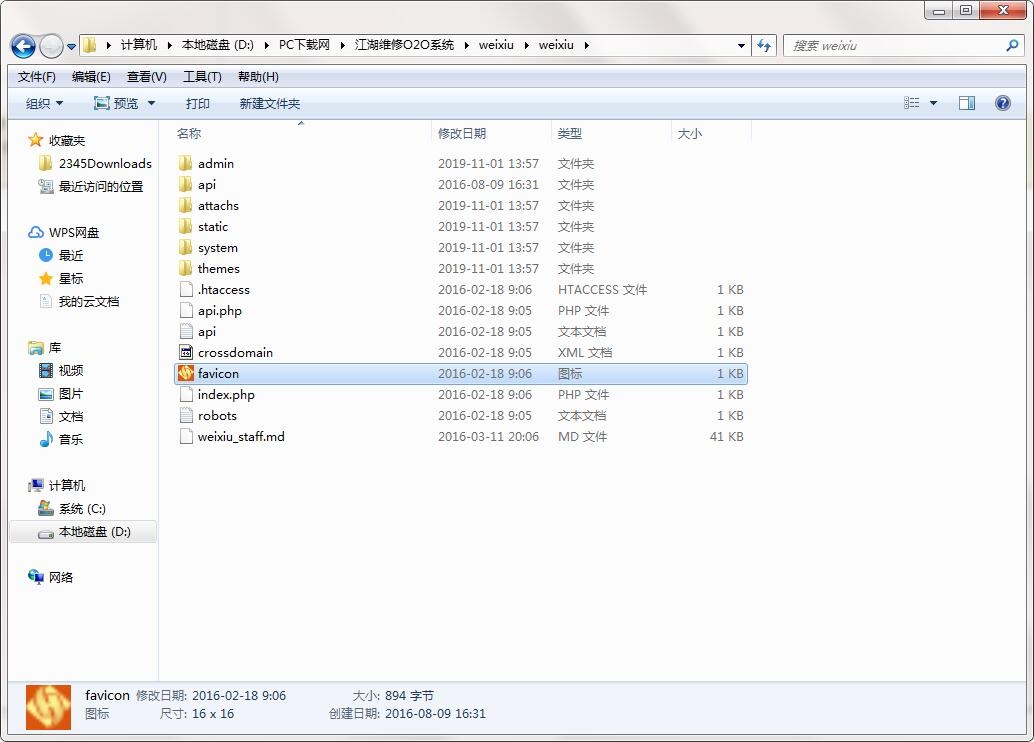Click the blue help icon
Image resolution: width=1034 pixels, height=742 pixels.
tap(1002, 103)
